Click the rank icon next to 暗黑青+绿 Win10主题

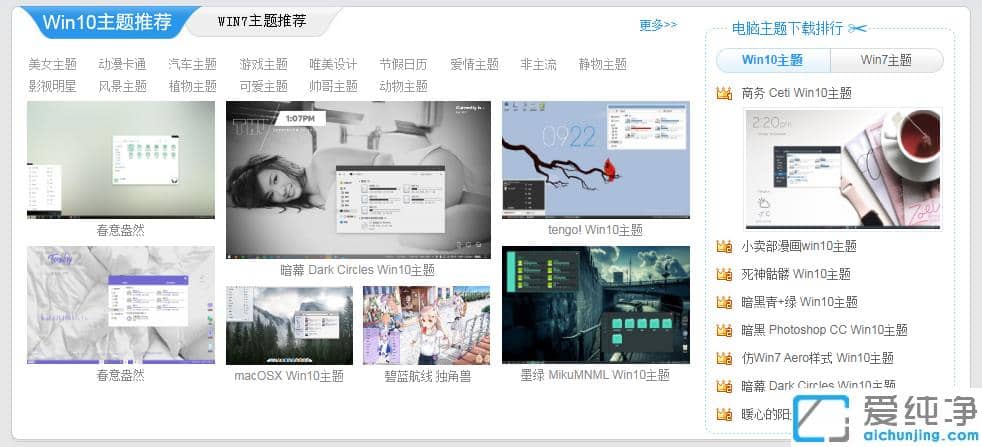pos(725,302)
